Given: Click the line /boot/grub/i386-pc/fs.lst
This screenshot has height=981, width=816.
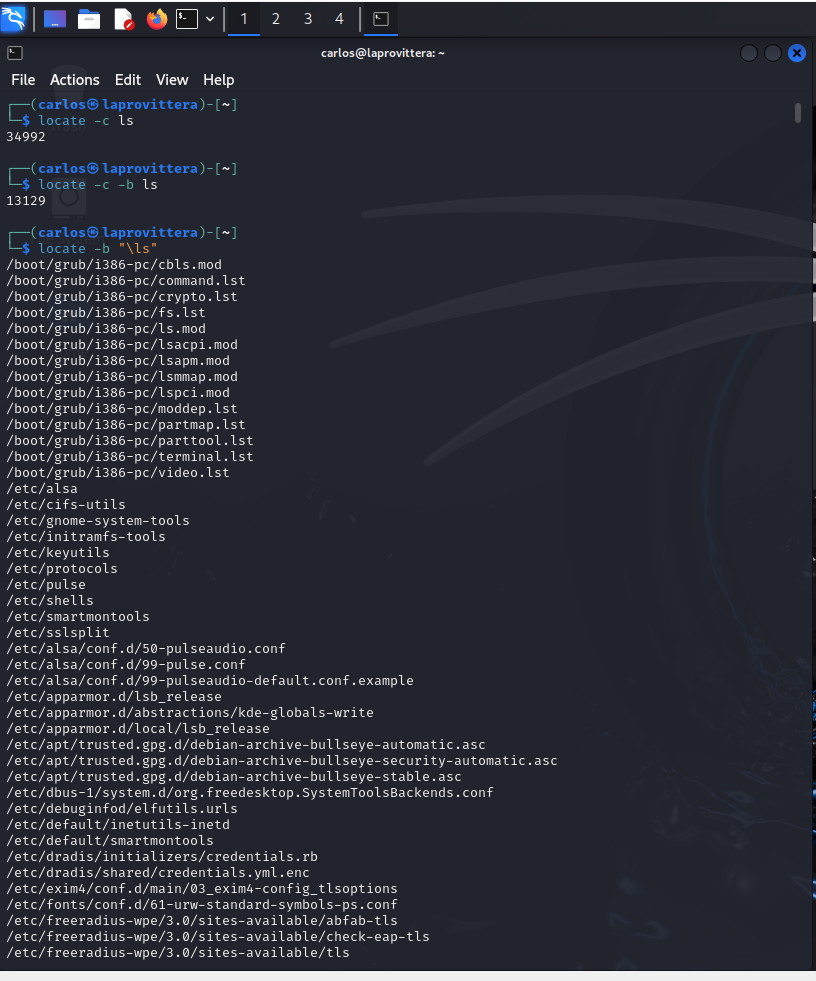Looking at the screenshot, I should (106, 312).
